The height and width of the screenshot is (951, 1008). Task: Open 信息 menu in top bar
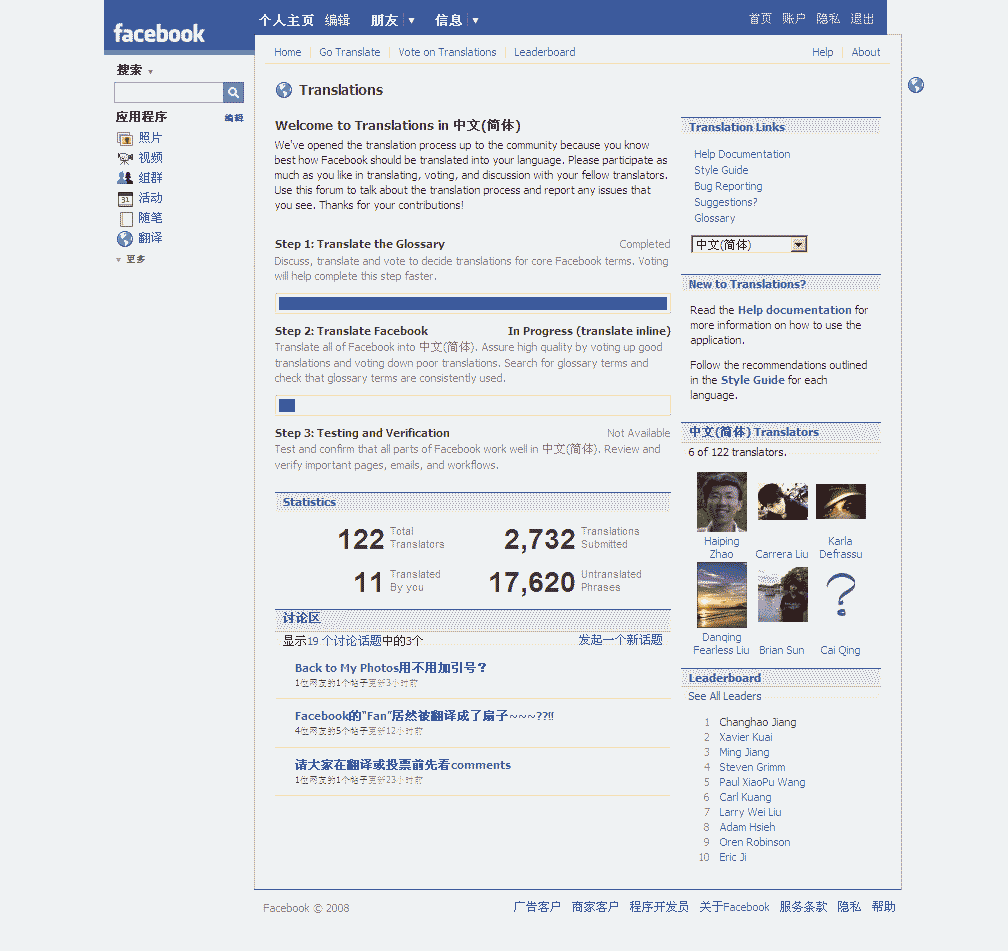point(449,21)
